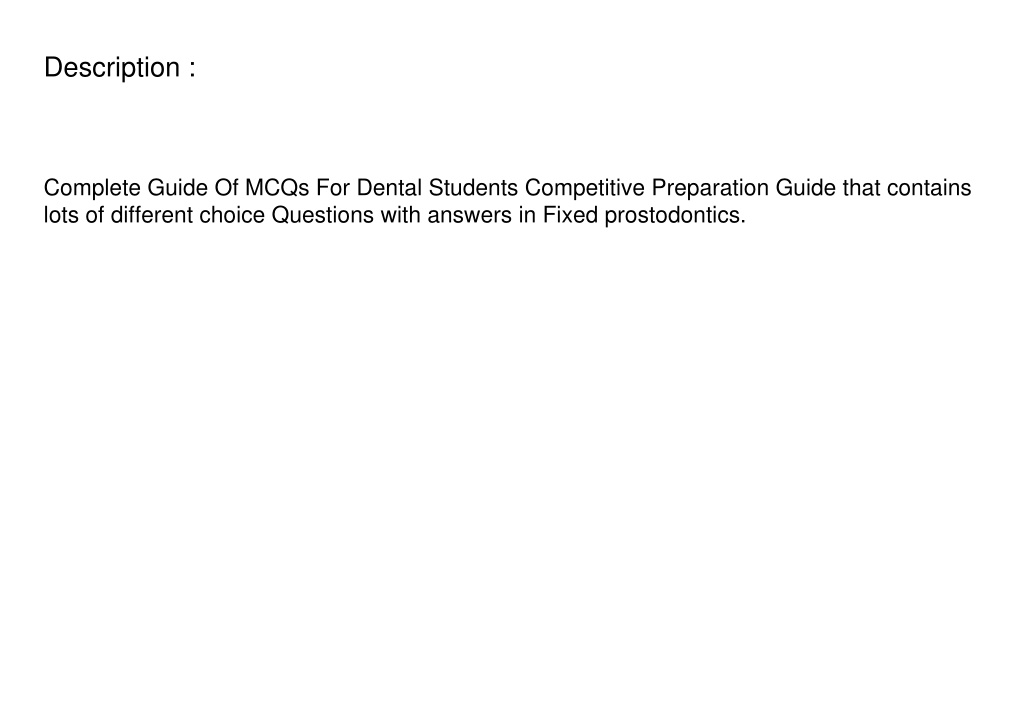The image size is (1024, 723).
Task: Click the word 'choice' in the paragraph
Action: point(232,215)
